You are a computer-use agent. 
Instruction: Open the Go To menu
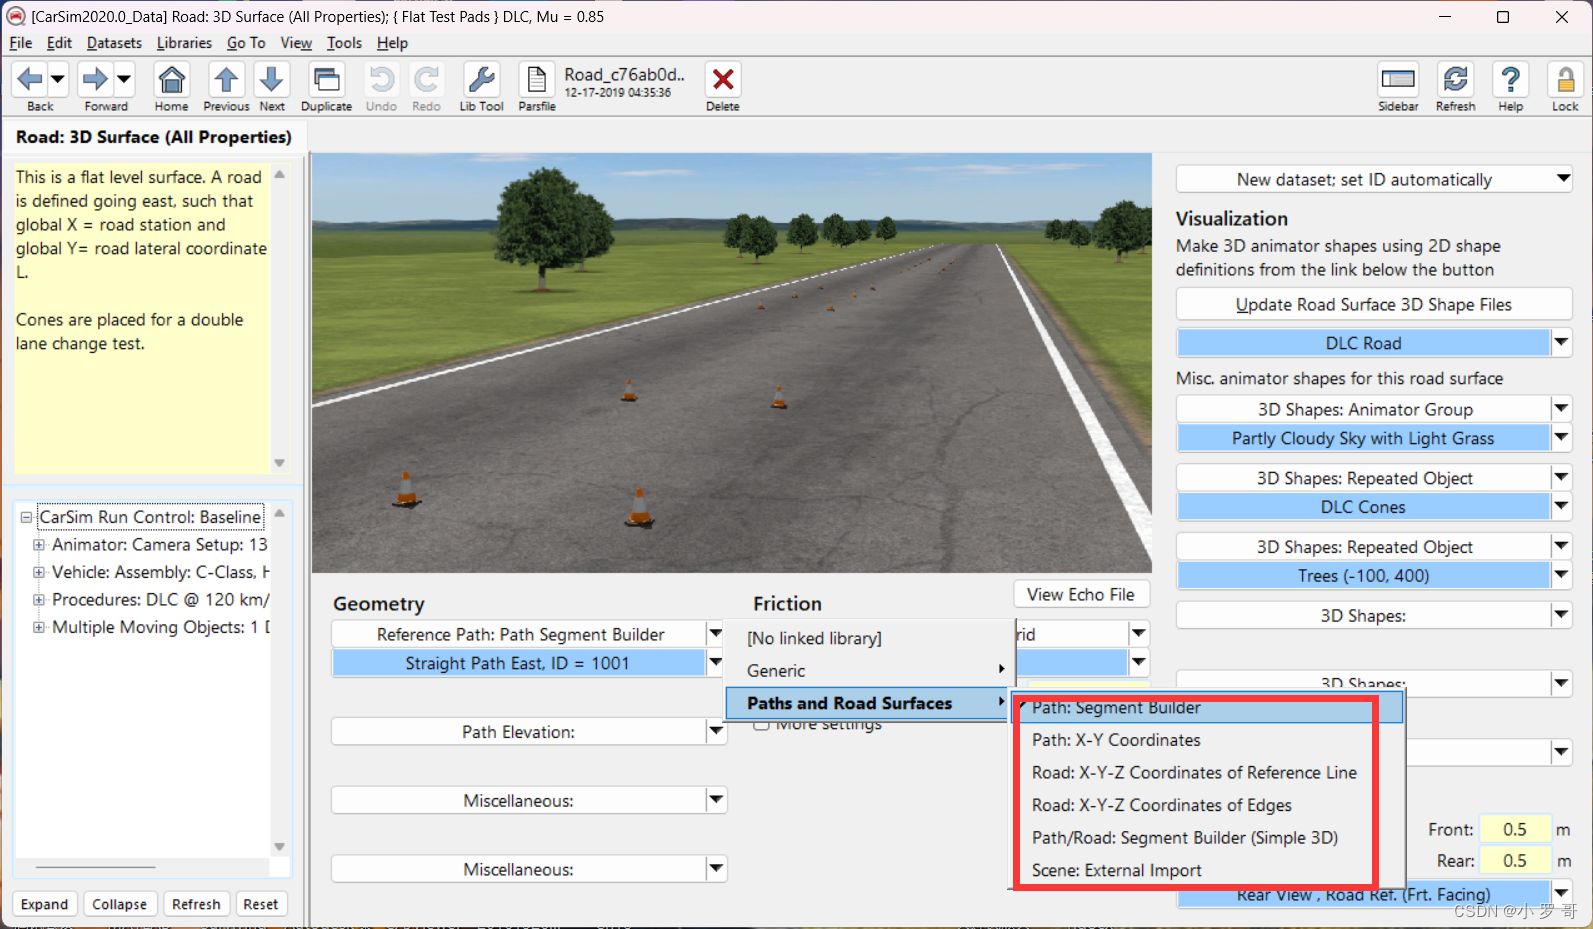coord(246,43)
